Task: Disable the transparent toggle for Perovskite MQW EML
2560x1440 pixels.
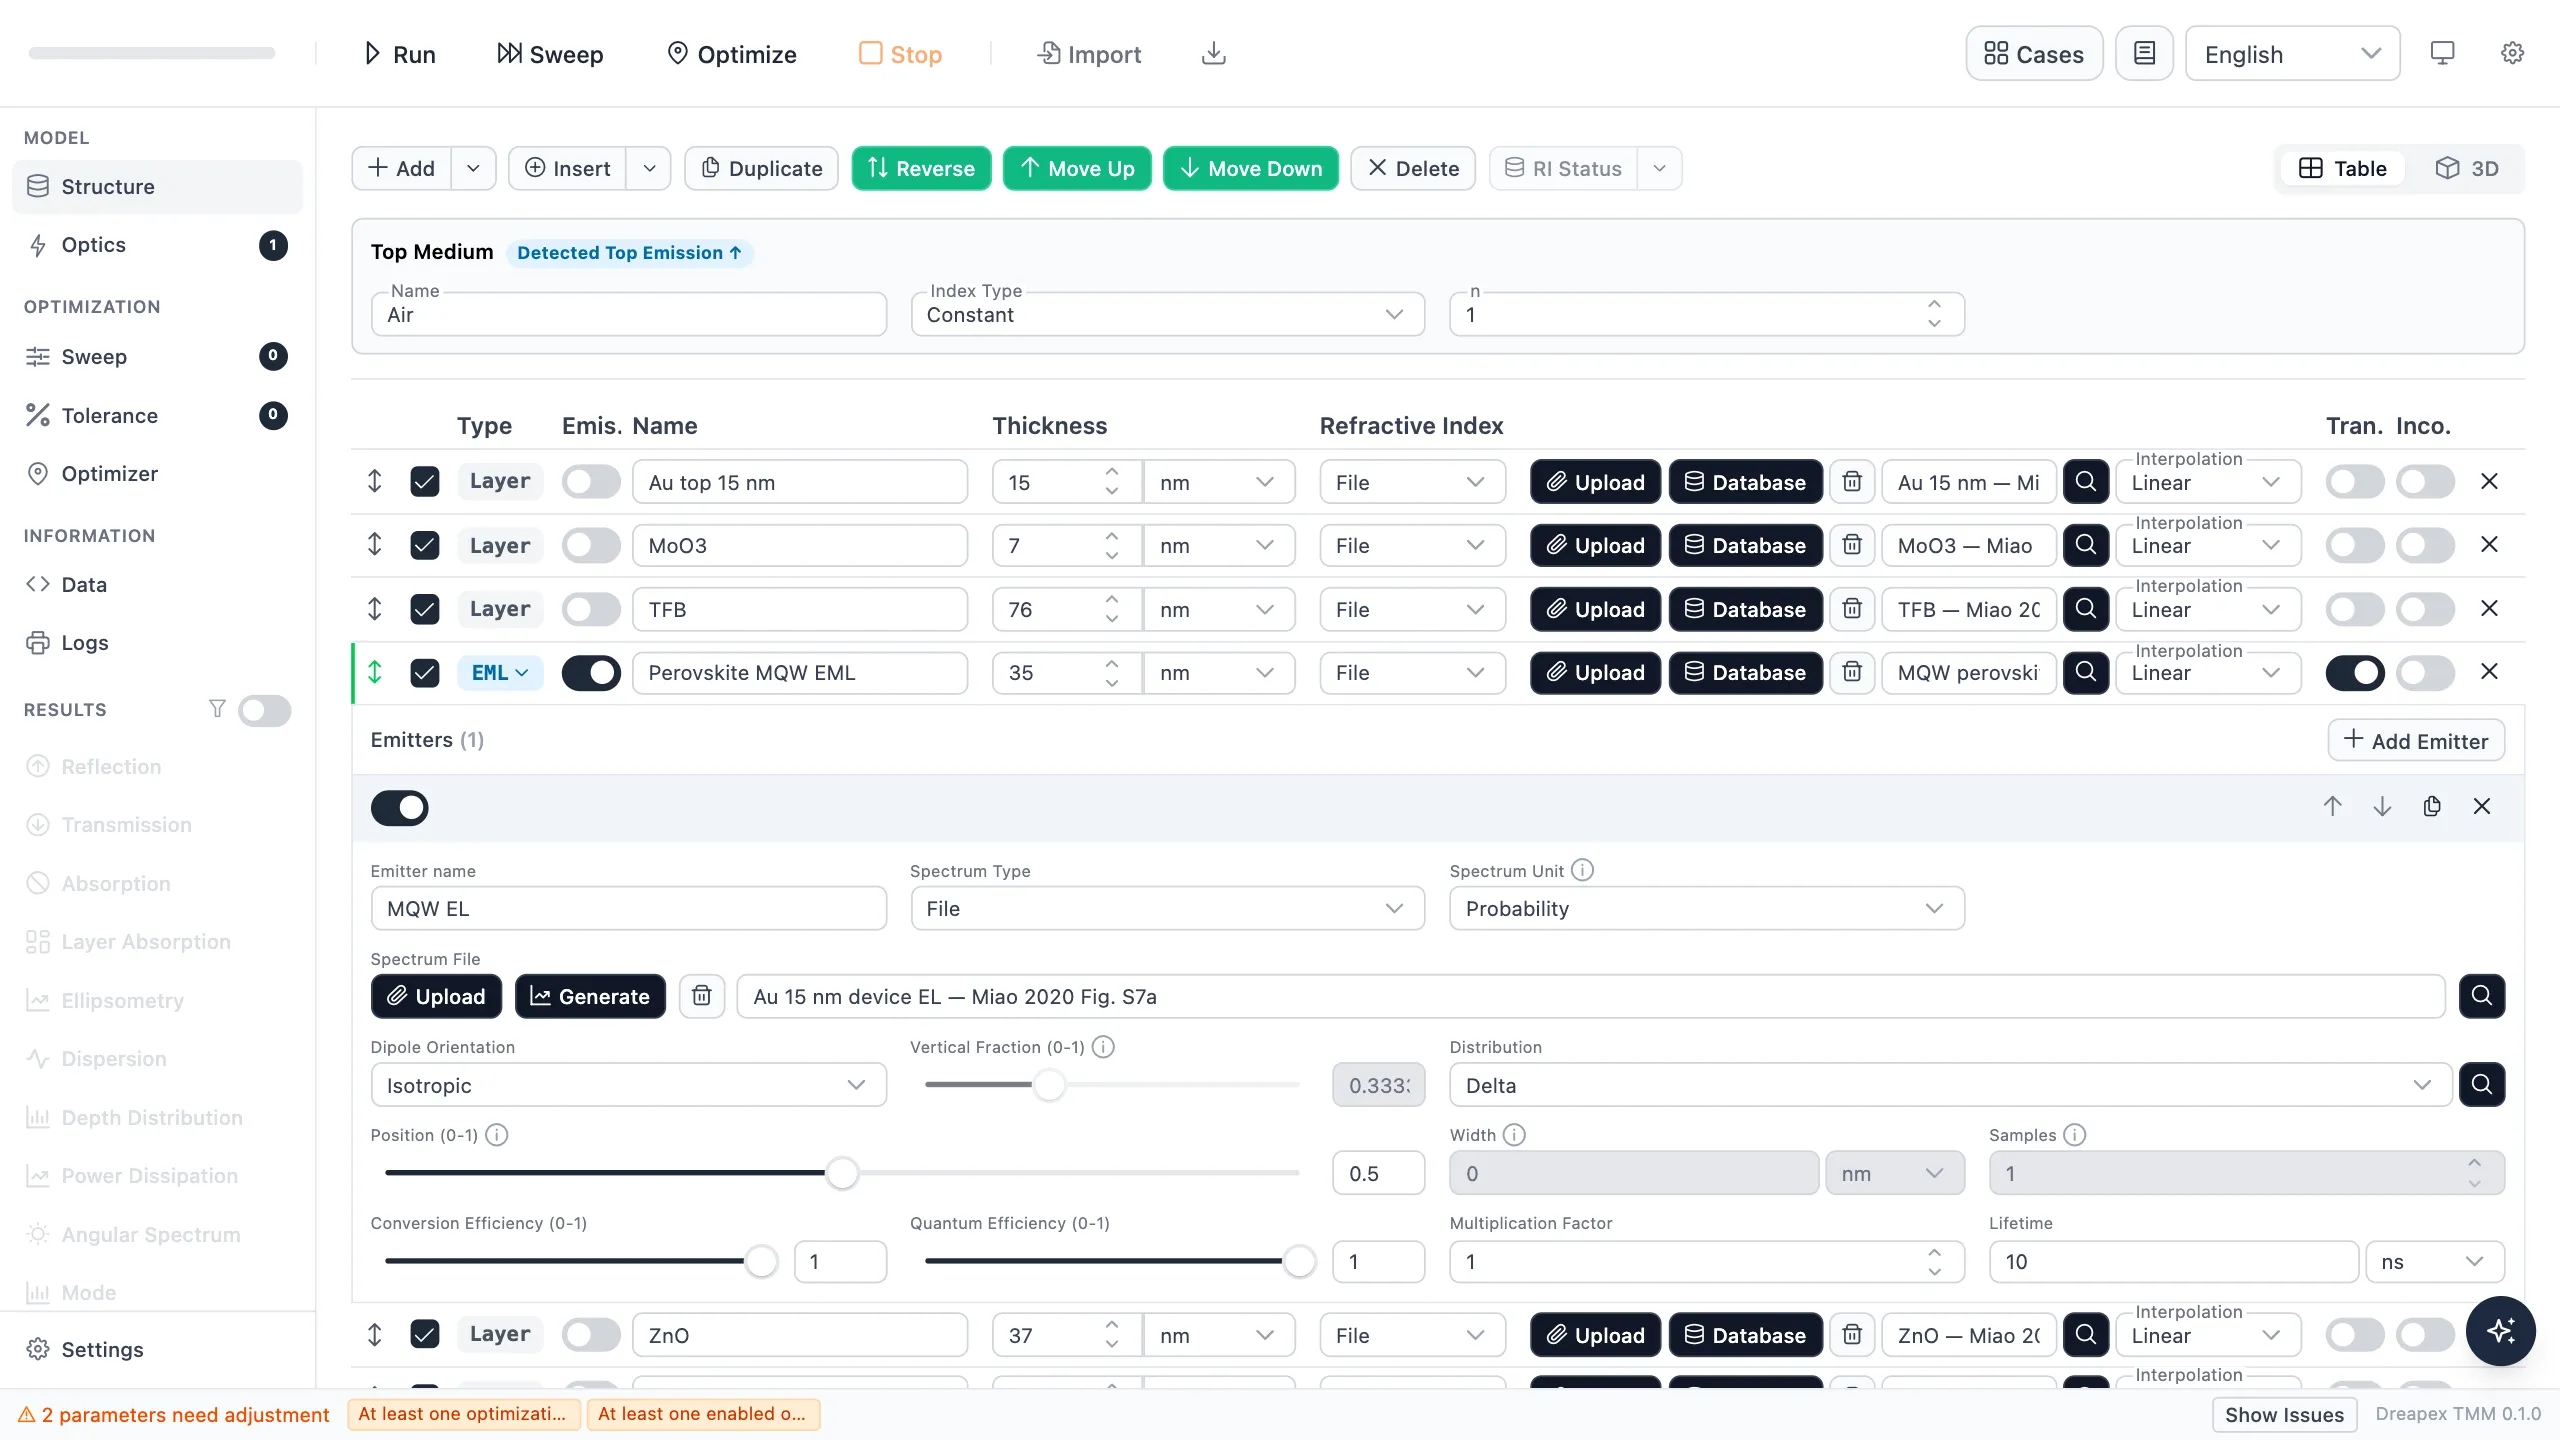Action: tap(2354, 673)
